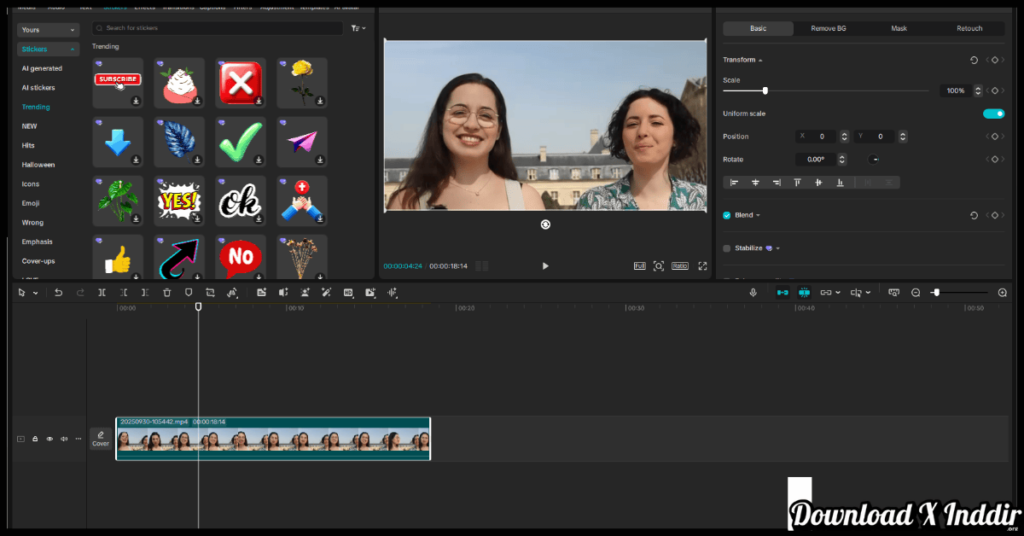1024x536 pixels.
Task: Open the linkage options arrow
Action: click(x=838, y=293)
